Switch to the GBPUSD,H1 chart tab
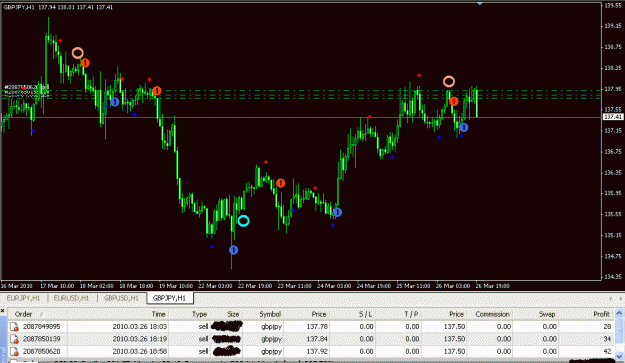Viewport: 625px width, 363px height. click(x=121, y=298)
